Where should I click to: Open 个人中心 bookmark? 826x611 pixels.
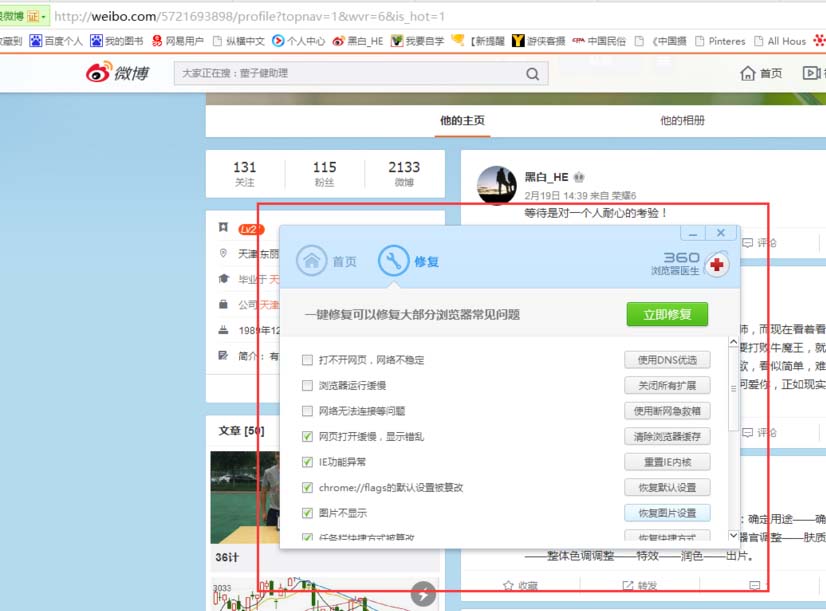(299, 41)
